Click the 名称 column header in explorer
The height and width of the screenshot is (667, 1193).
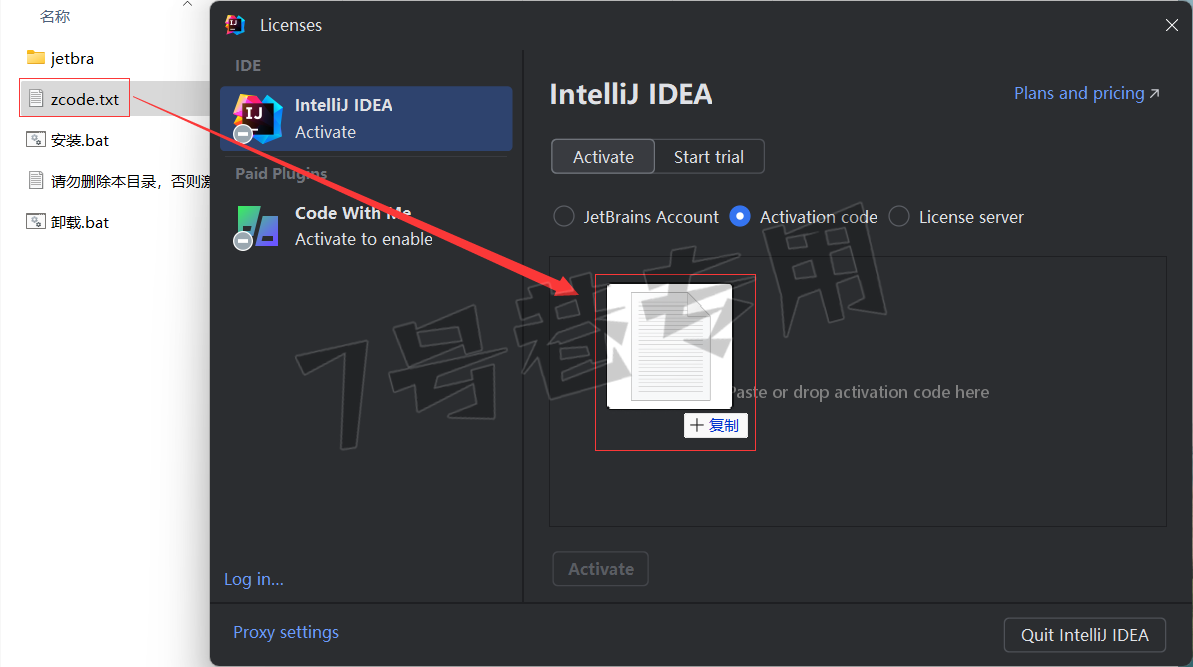[x=55, y=17]
